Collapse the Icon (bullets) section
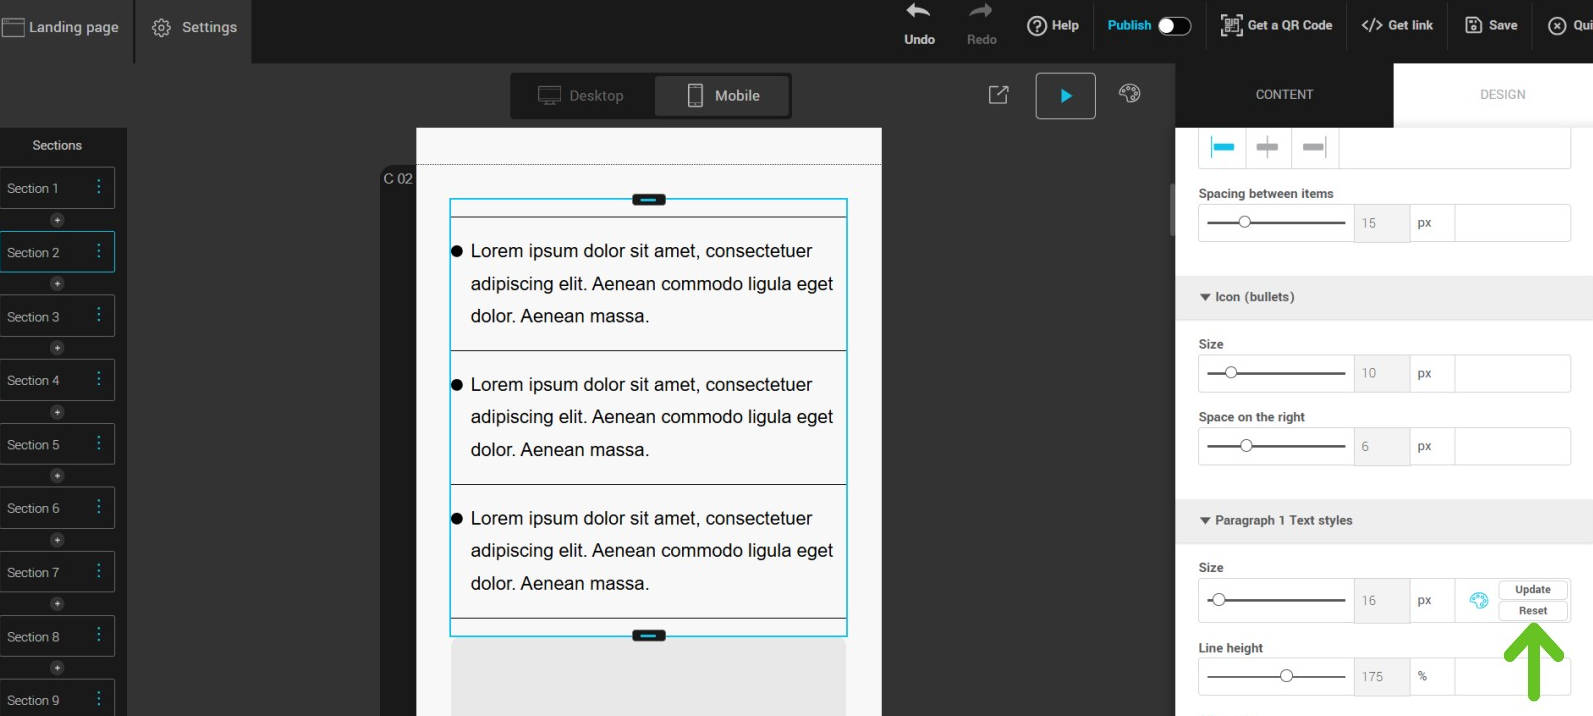 coord(1205,297)
